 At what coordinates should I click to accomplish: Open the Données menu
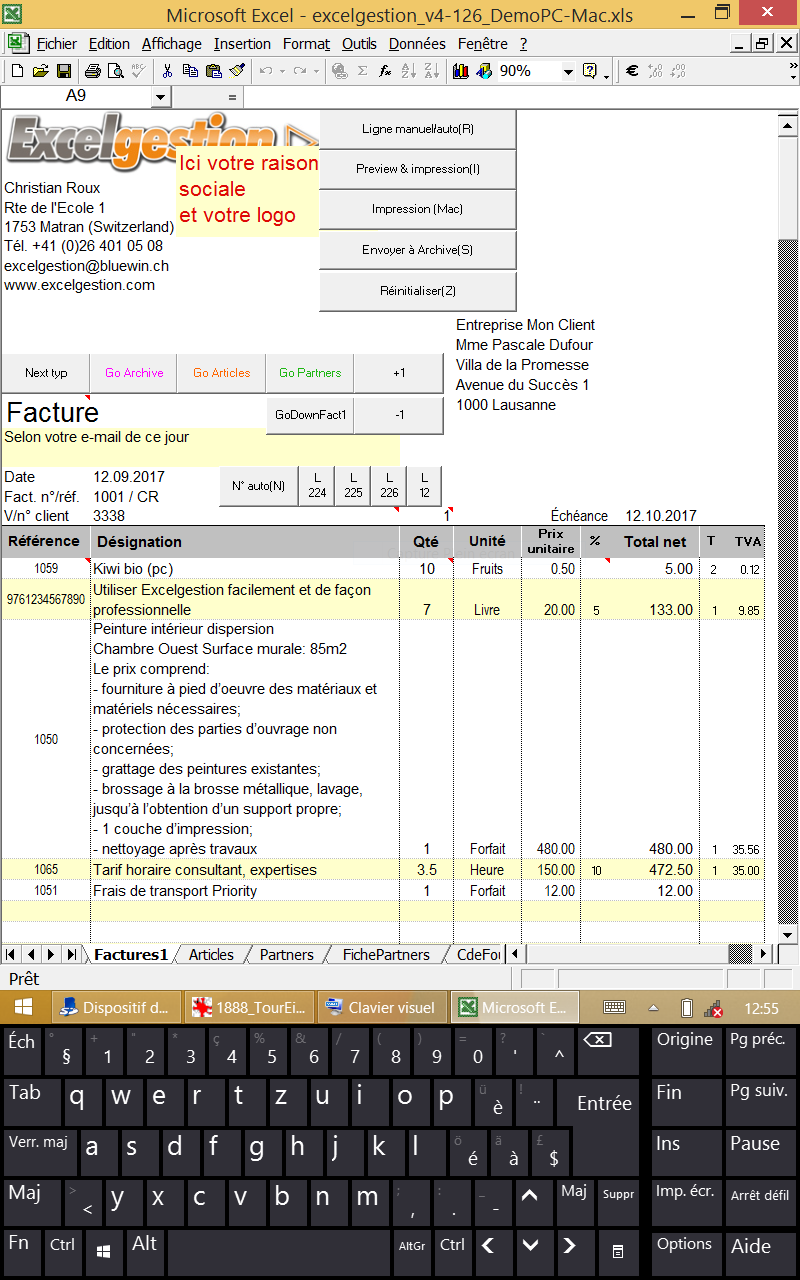[x=417, y=44]
